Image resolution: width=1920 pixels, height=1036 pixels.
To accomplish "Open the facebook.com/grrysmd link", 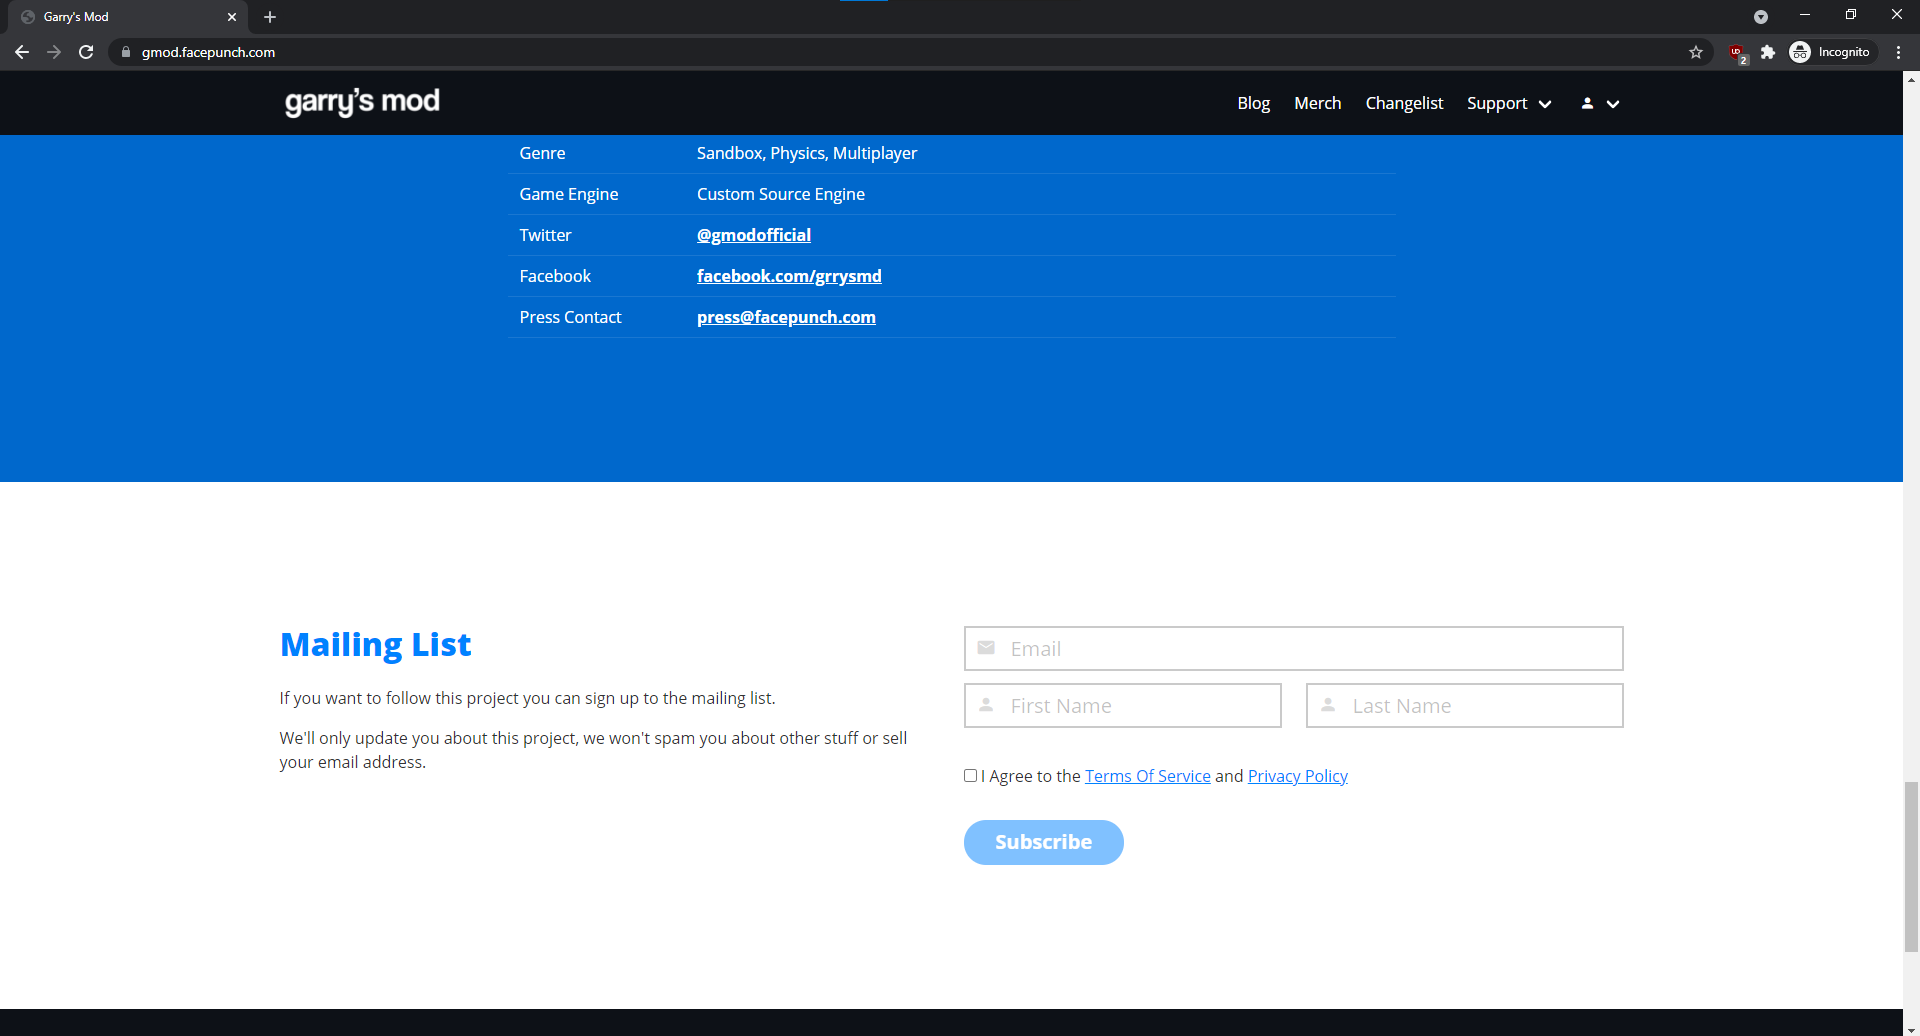I will (789, 276).
